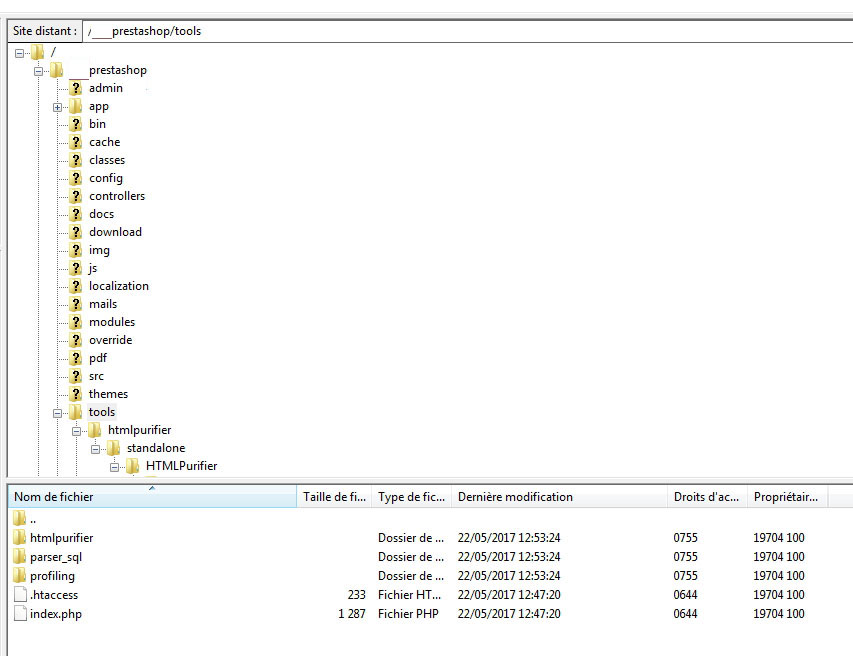The height and width of the screenshot is (656, 853).
Task: Click the controllers question mark folder icon
Action: tap(76, 196)
